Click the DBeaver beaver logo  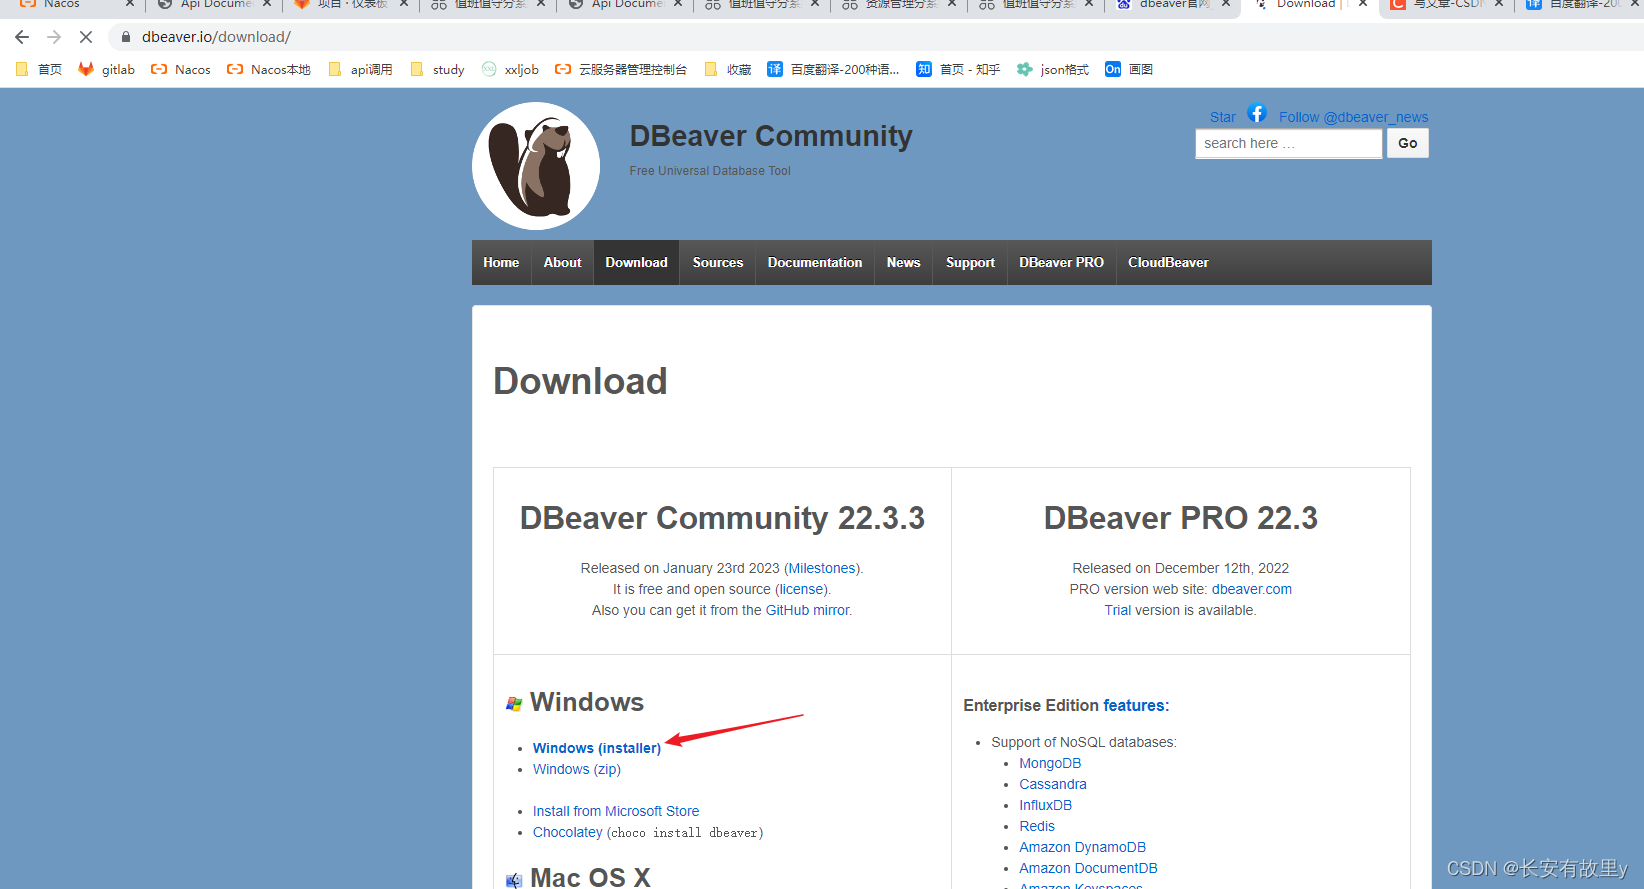tap(536, 166)
